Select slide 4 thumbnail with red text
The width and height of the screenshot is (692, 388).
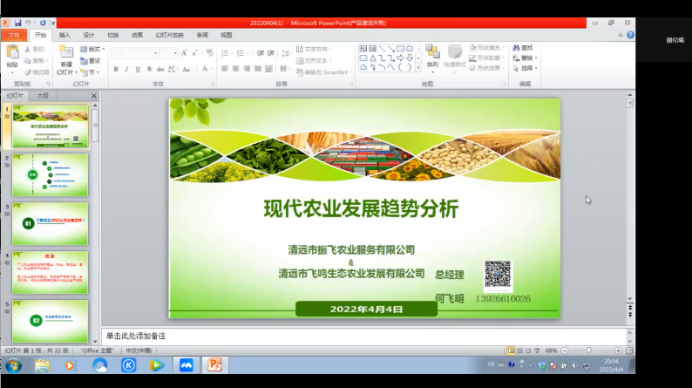click(x=50, y=272)
